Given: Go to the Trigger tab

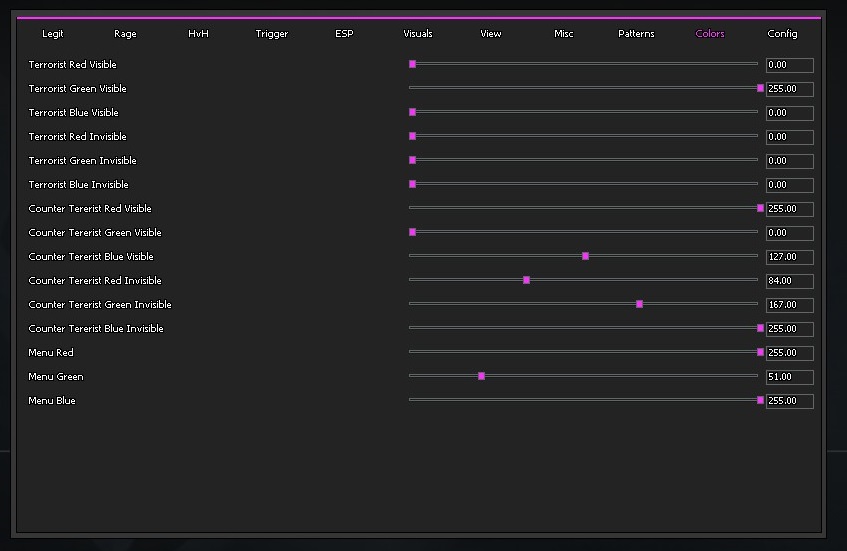Looking at the screenshot, I should (271, 34).
